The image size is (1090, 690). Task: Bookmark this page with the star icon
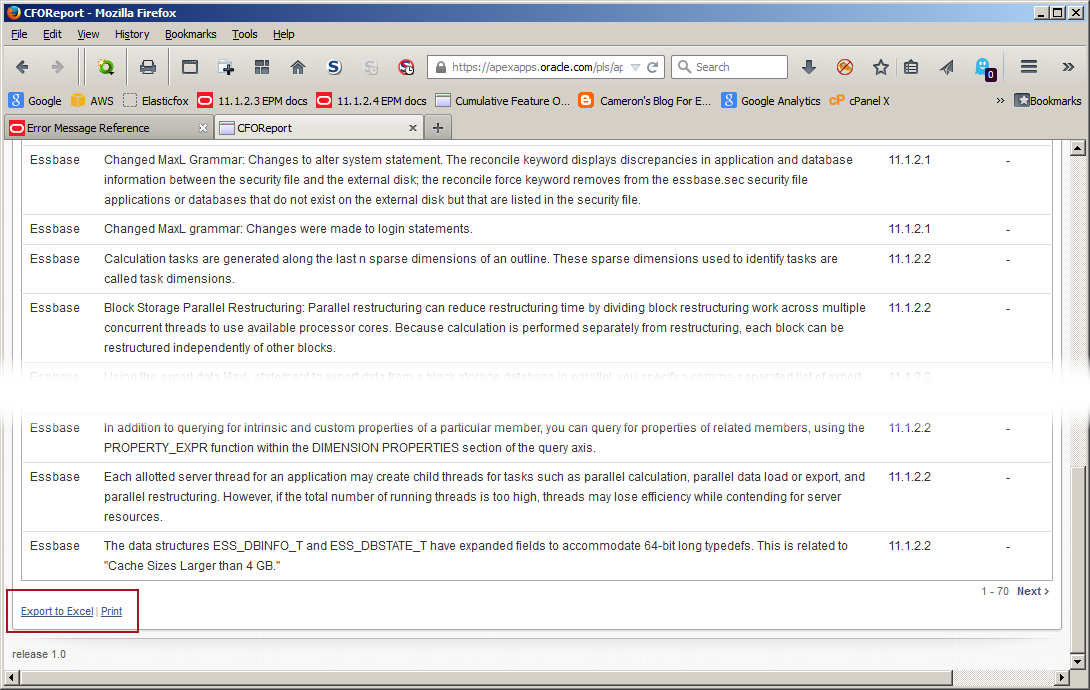(881, 67)
